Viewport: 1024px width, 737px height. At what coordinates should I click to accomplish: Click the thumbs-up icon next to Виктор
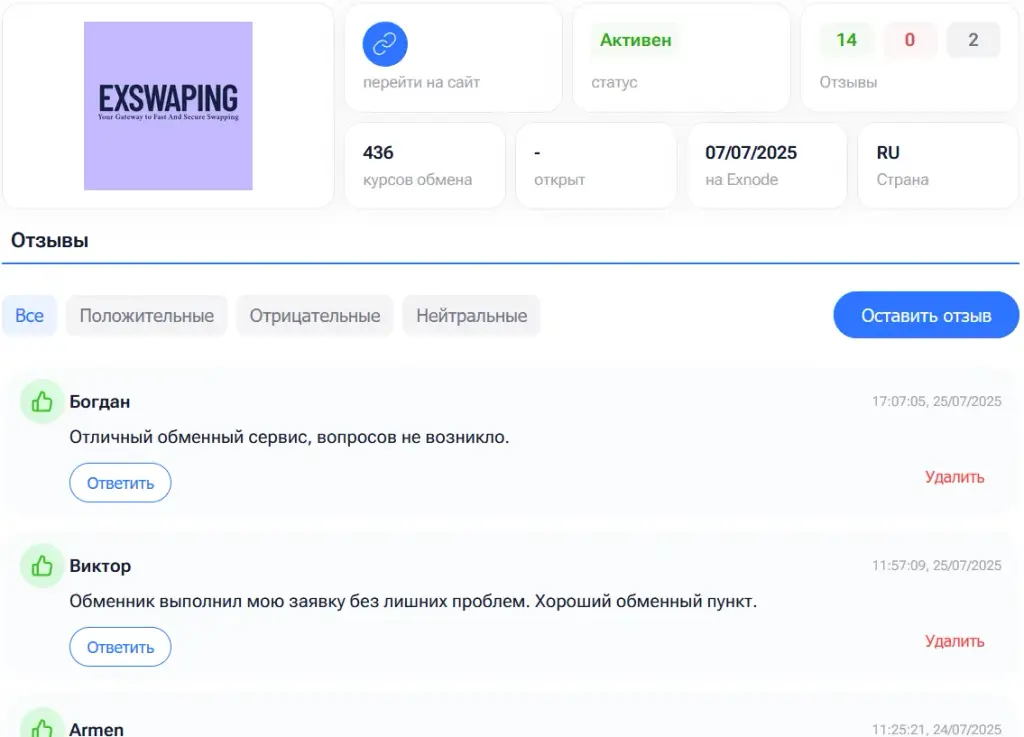point(42,566)
